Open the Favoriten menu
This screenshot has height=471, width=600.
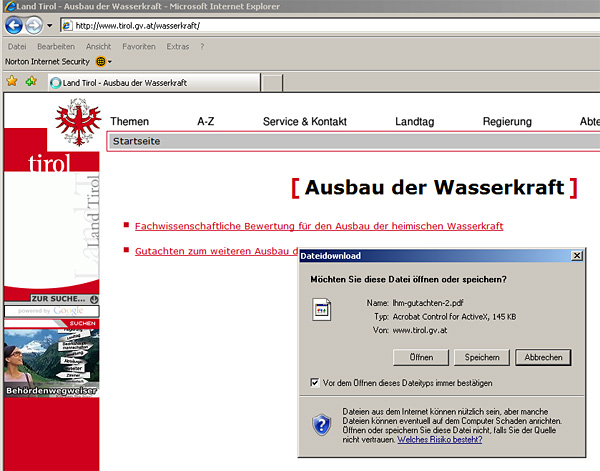(x=138, y=46)
